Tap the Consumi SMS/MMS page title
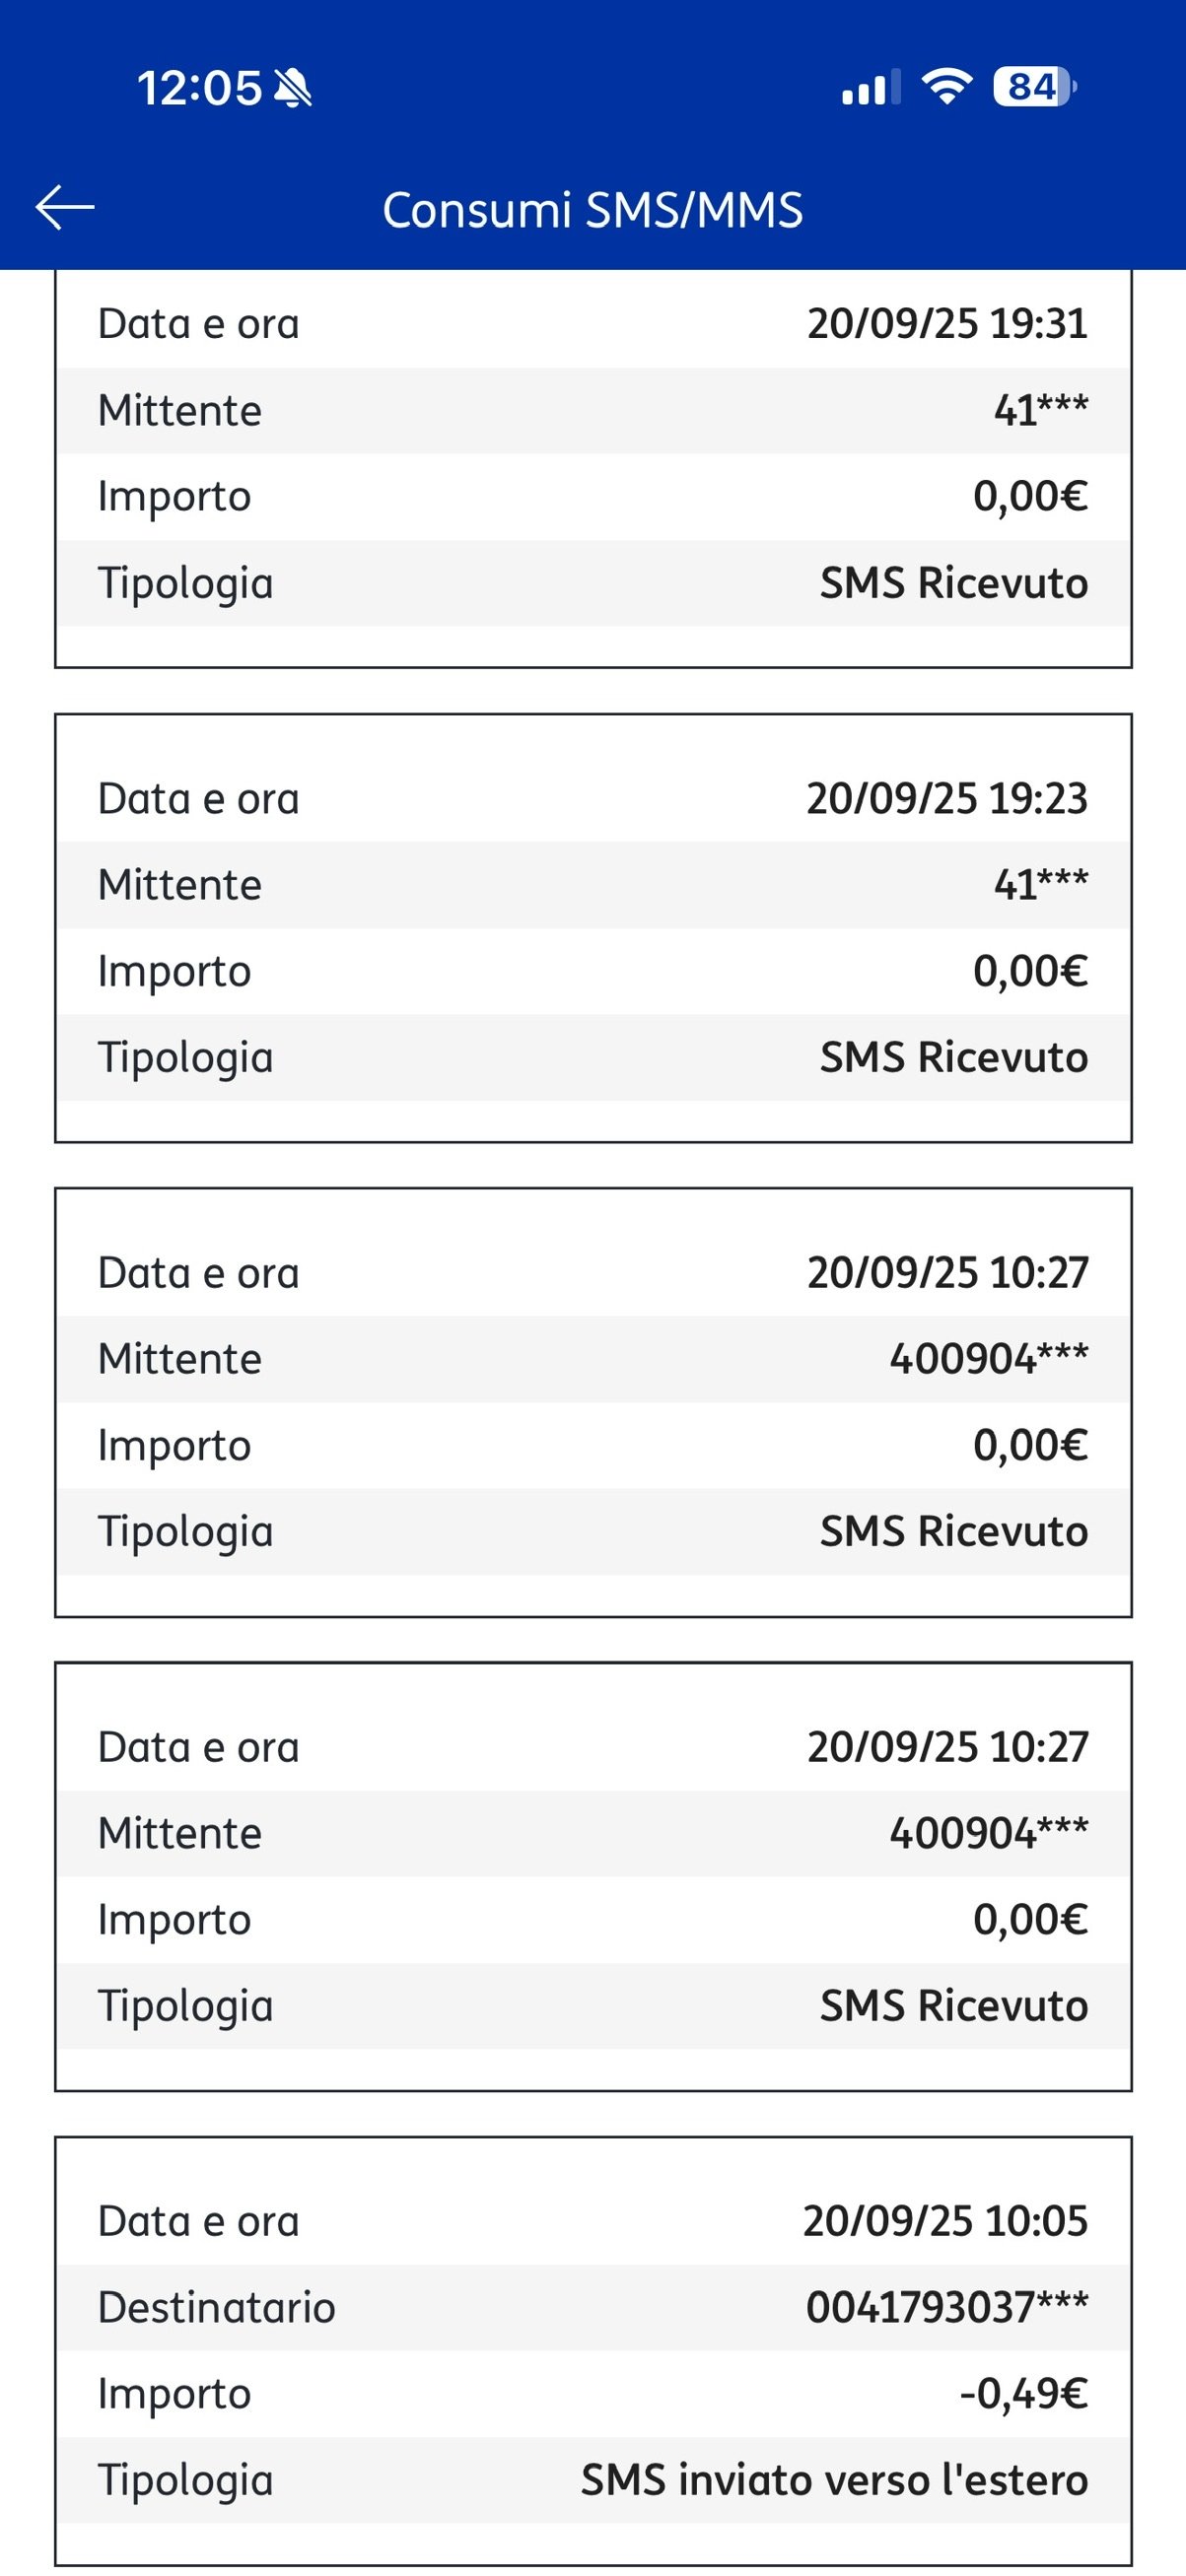The width and height of the screenshot is (1186, 2576). [x=592, y=210]
